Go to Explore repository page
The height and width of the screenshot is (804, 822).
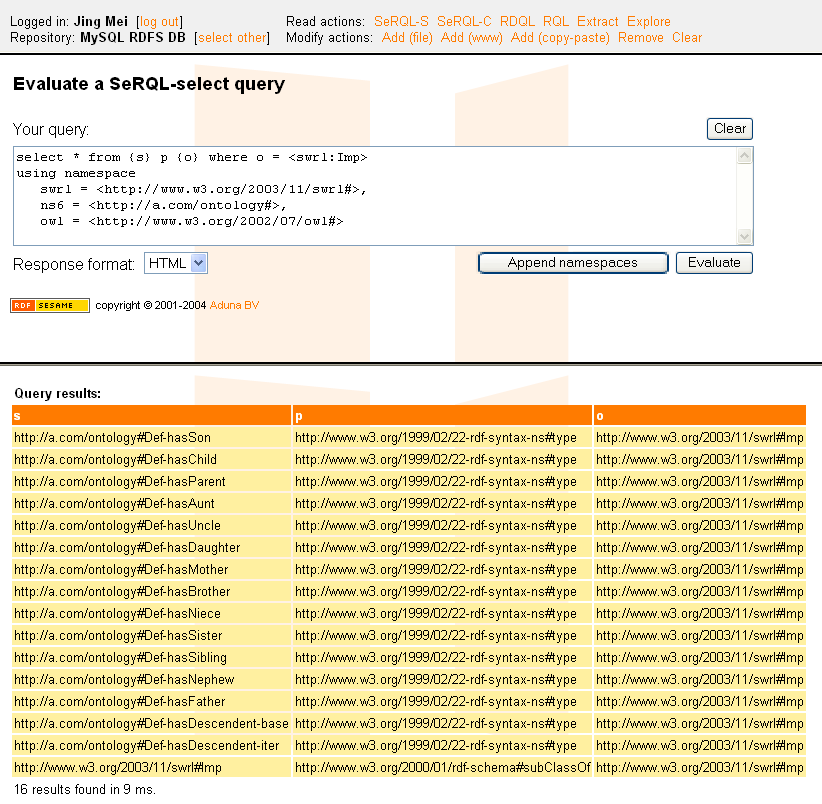(649, 21)
